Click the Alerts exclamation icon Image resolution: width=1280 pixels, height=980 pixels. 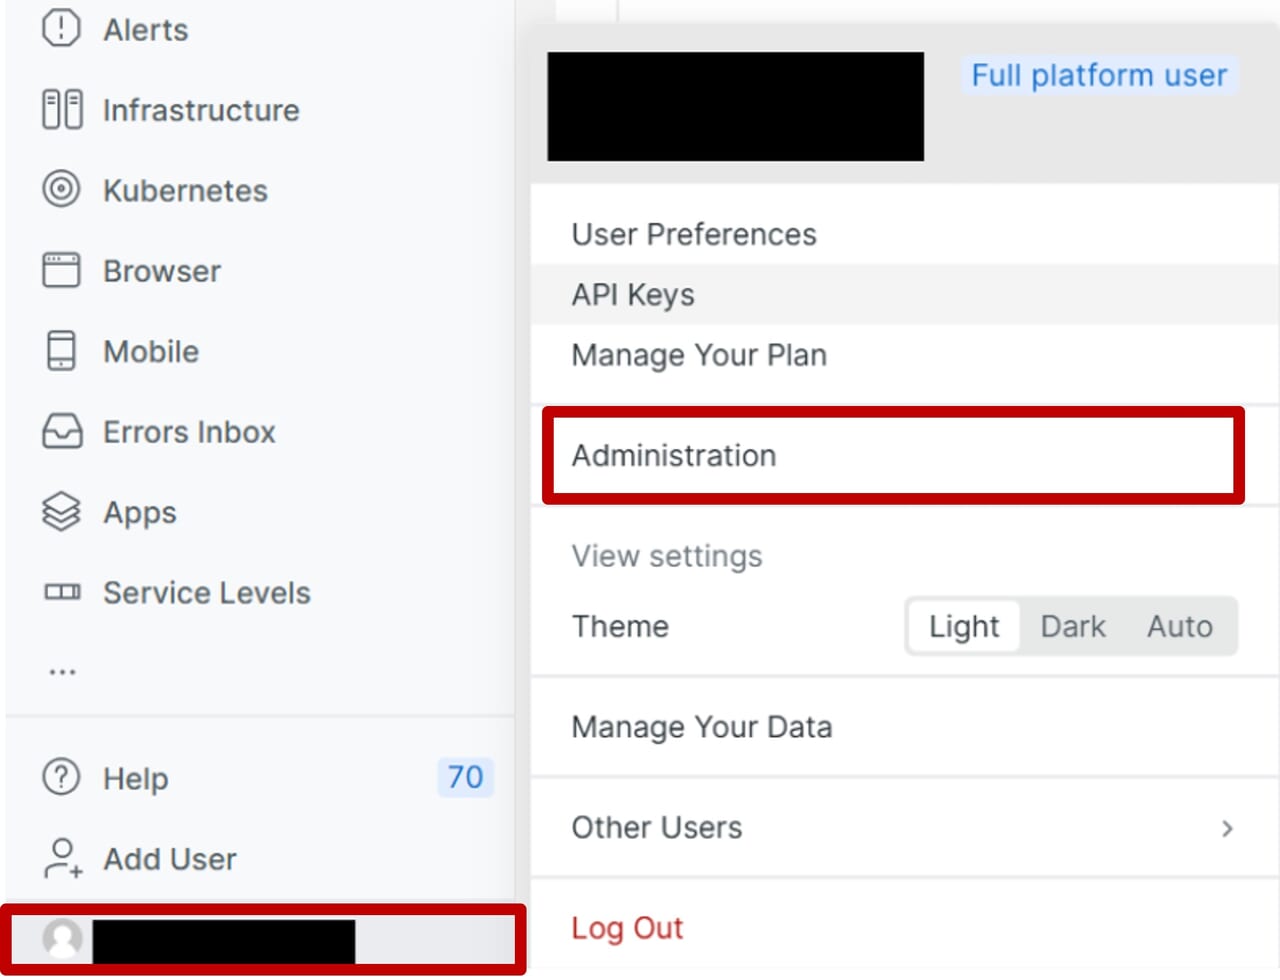61,28
